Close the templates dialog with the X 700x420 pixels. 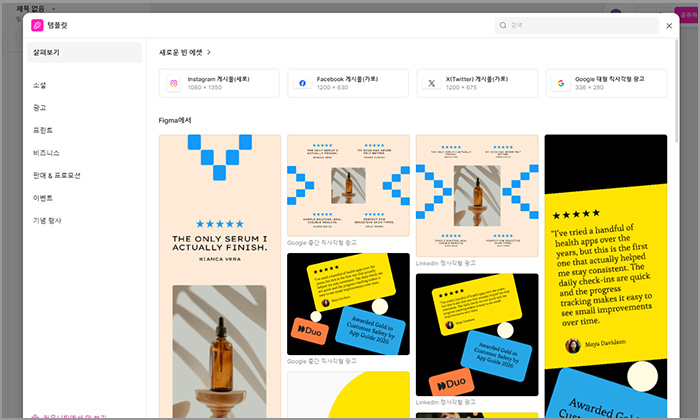(x=669, y=26)
